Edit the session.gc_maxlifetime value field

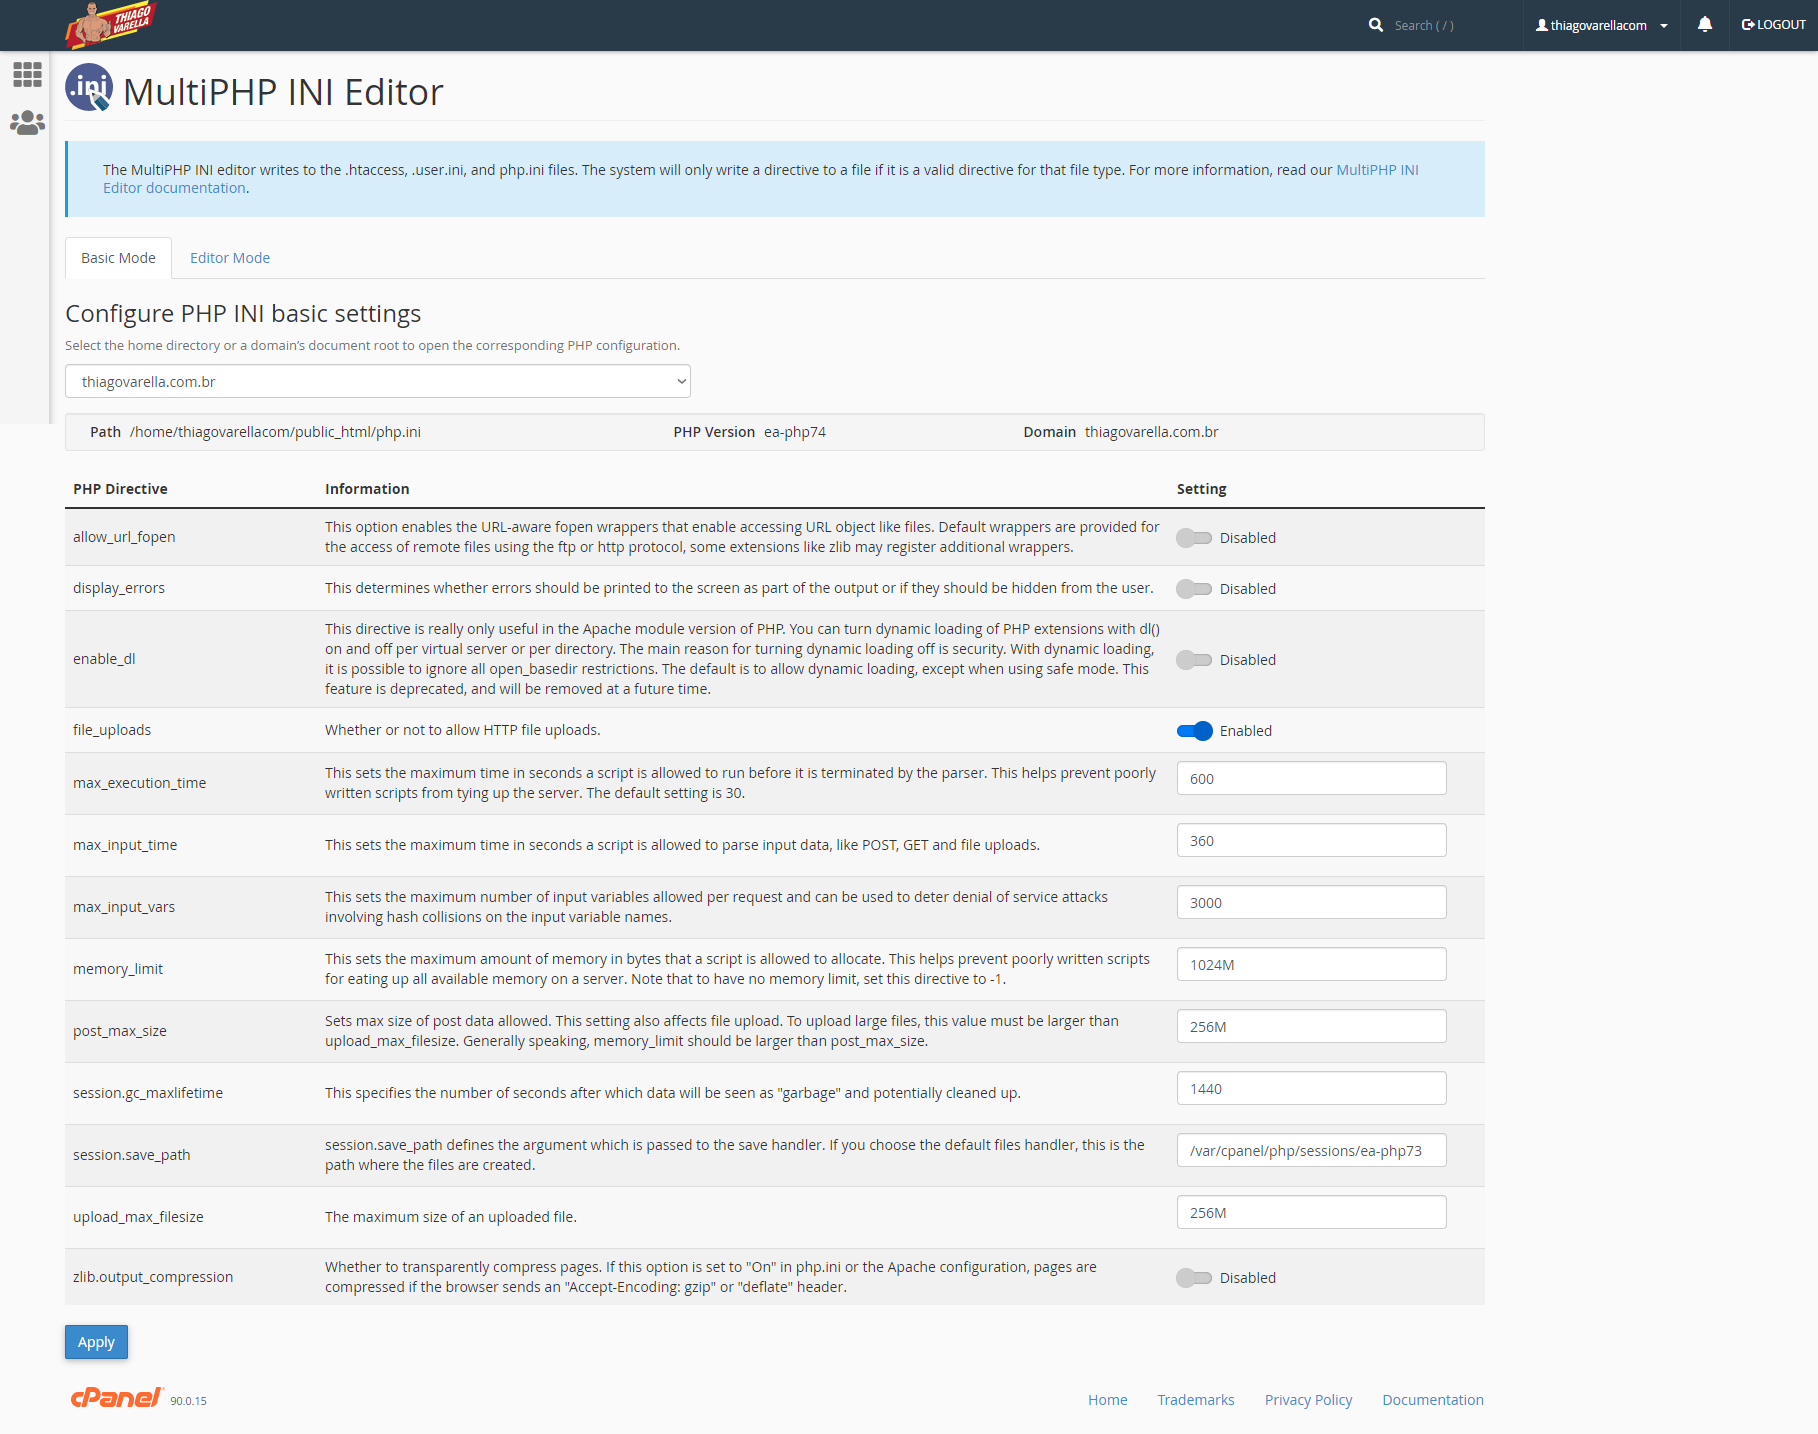(x=1312, y=1088)
